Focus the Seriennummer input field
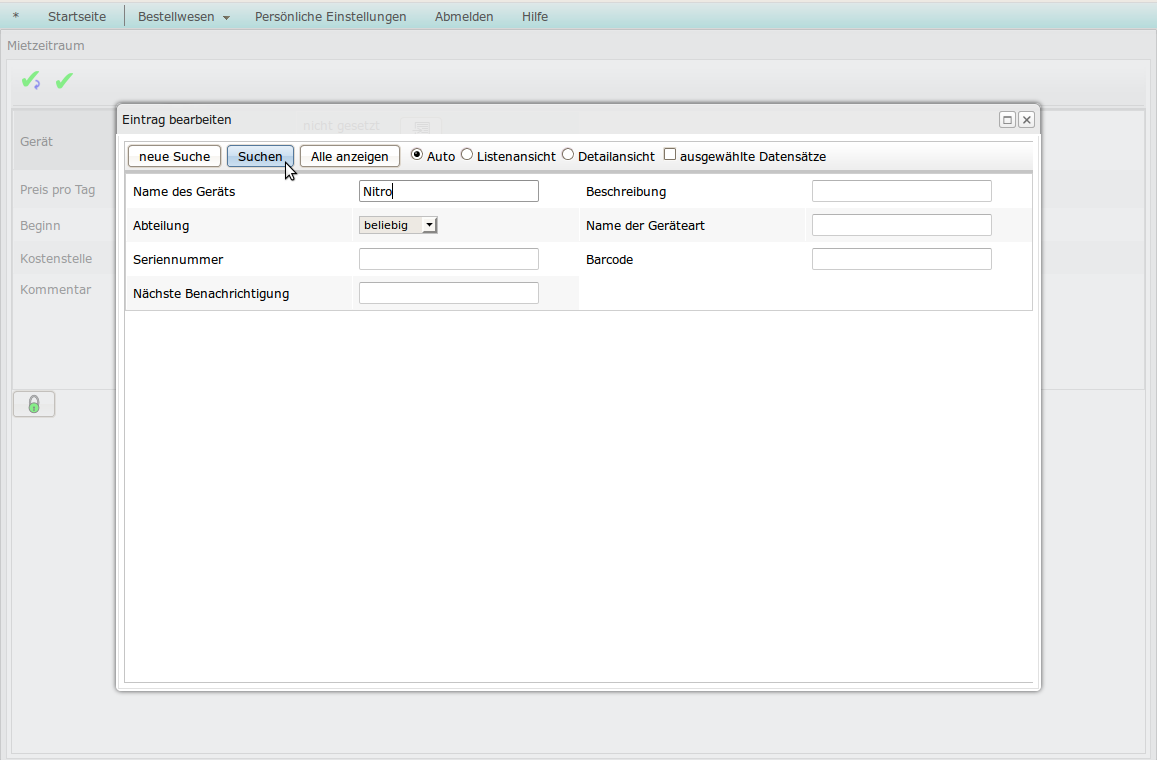The height and width of the screenshot is (760, 1157). coord(448,260)
